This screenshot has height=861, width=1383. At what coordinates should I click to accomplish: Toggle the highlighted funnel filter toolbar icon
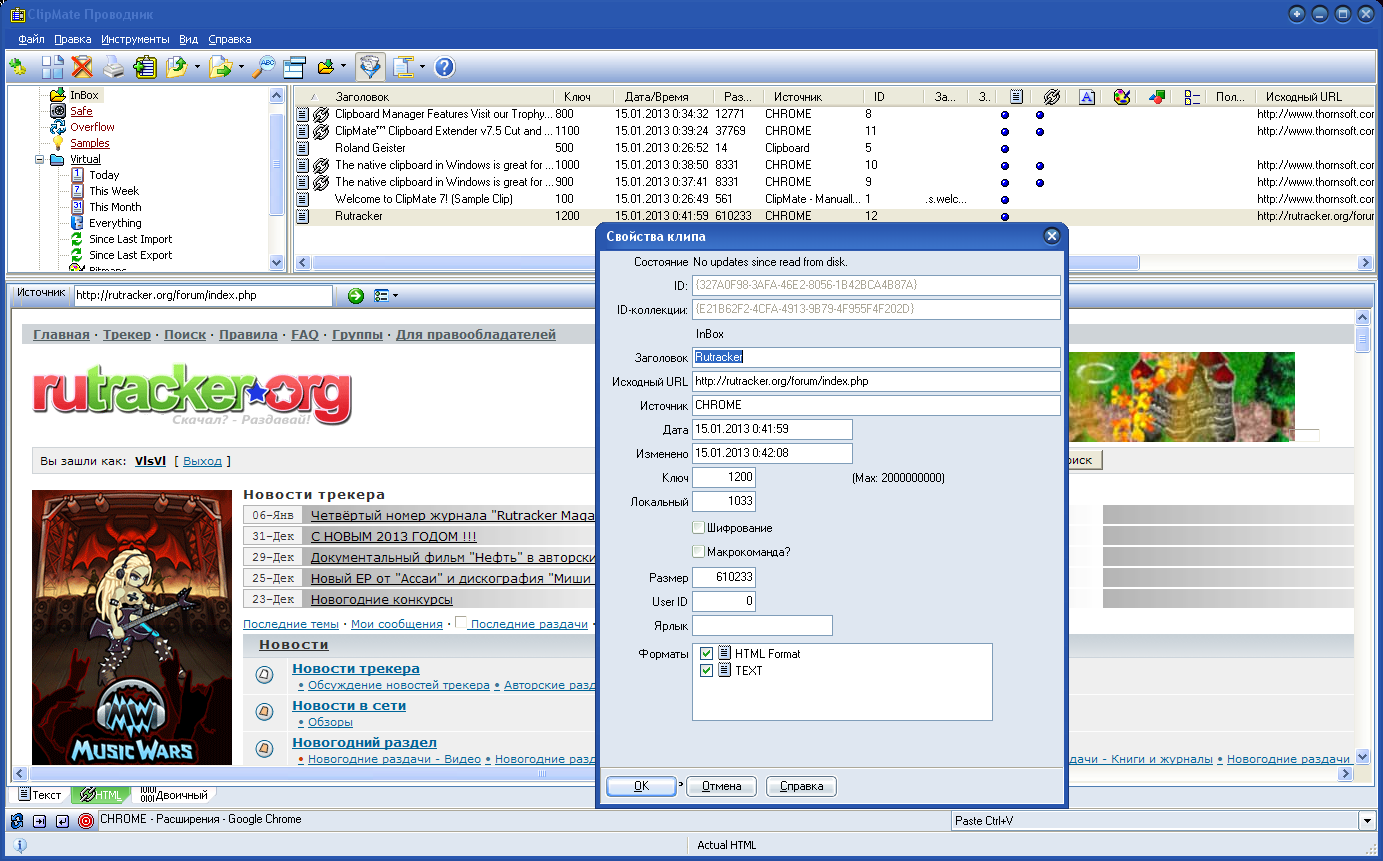370,67
